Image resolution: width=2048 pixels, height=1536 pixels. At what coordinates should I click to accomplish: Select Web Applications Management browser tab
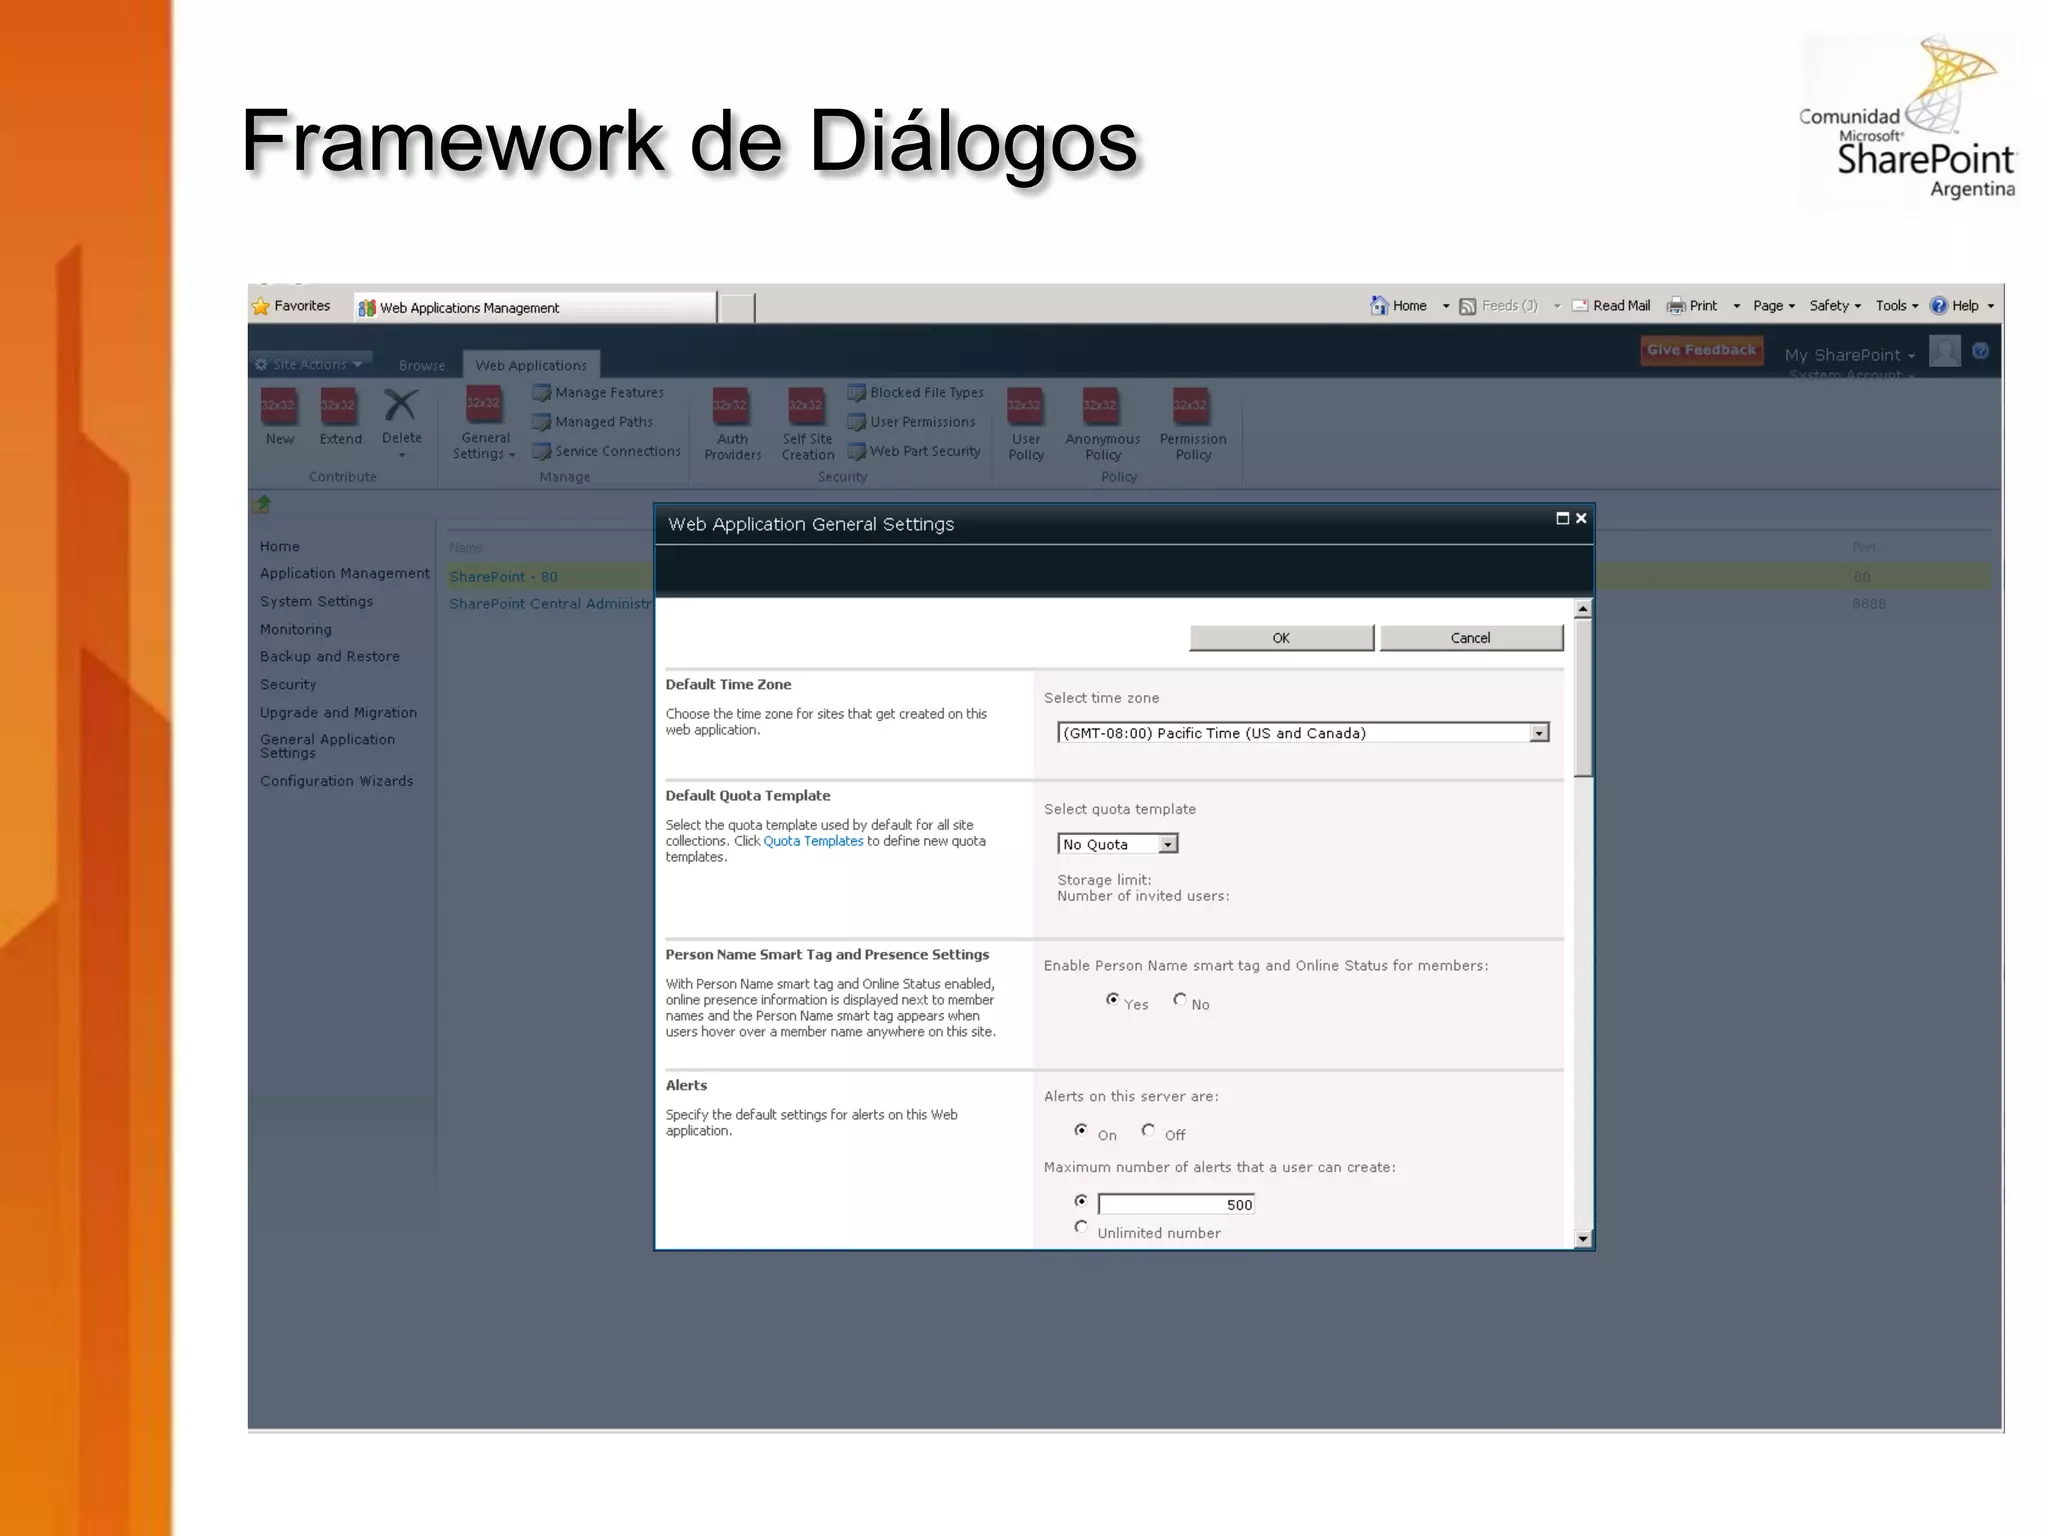point(535,307)
